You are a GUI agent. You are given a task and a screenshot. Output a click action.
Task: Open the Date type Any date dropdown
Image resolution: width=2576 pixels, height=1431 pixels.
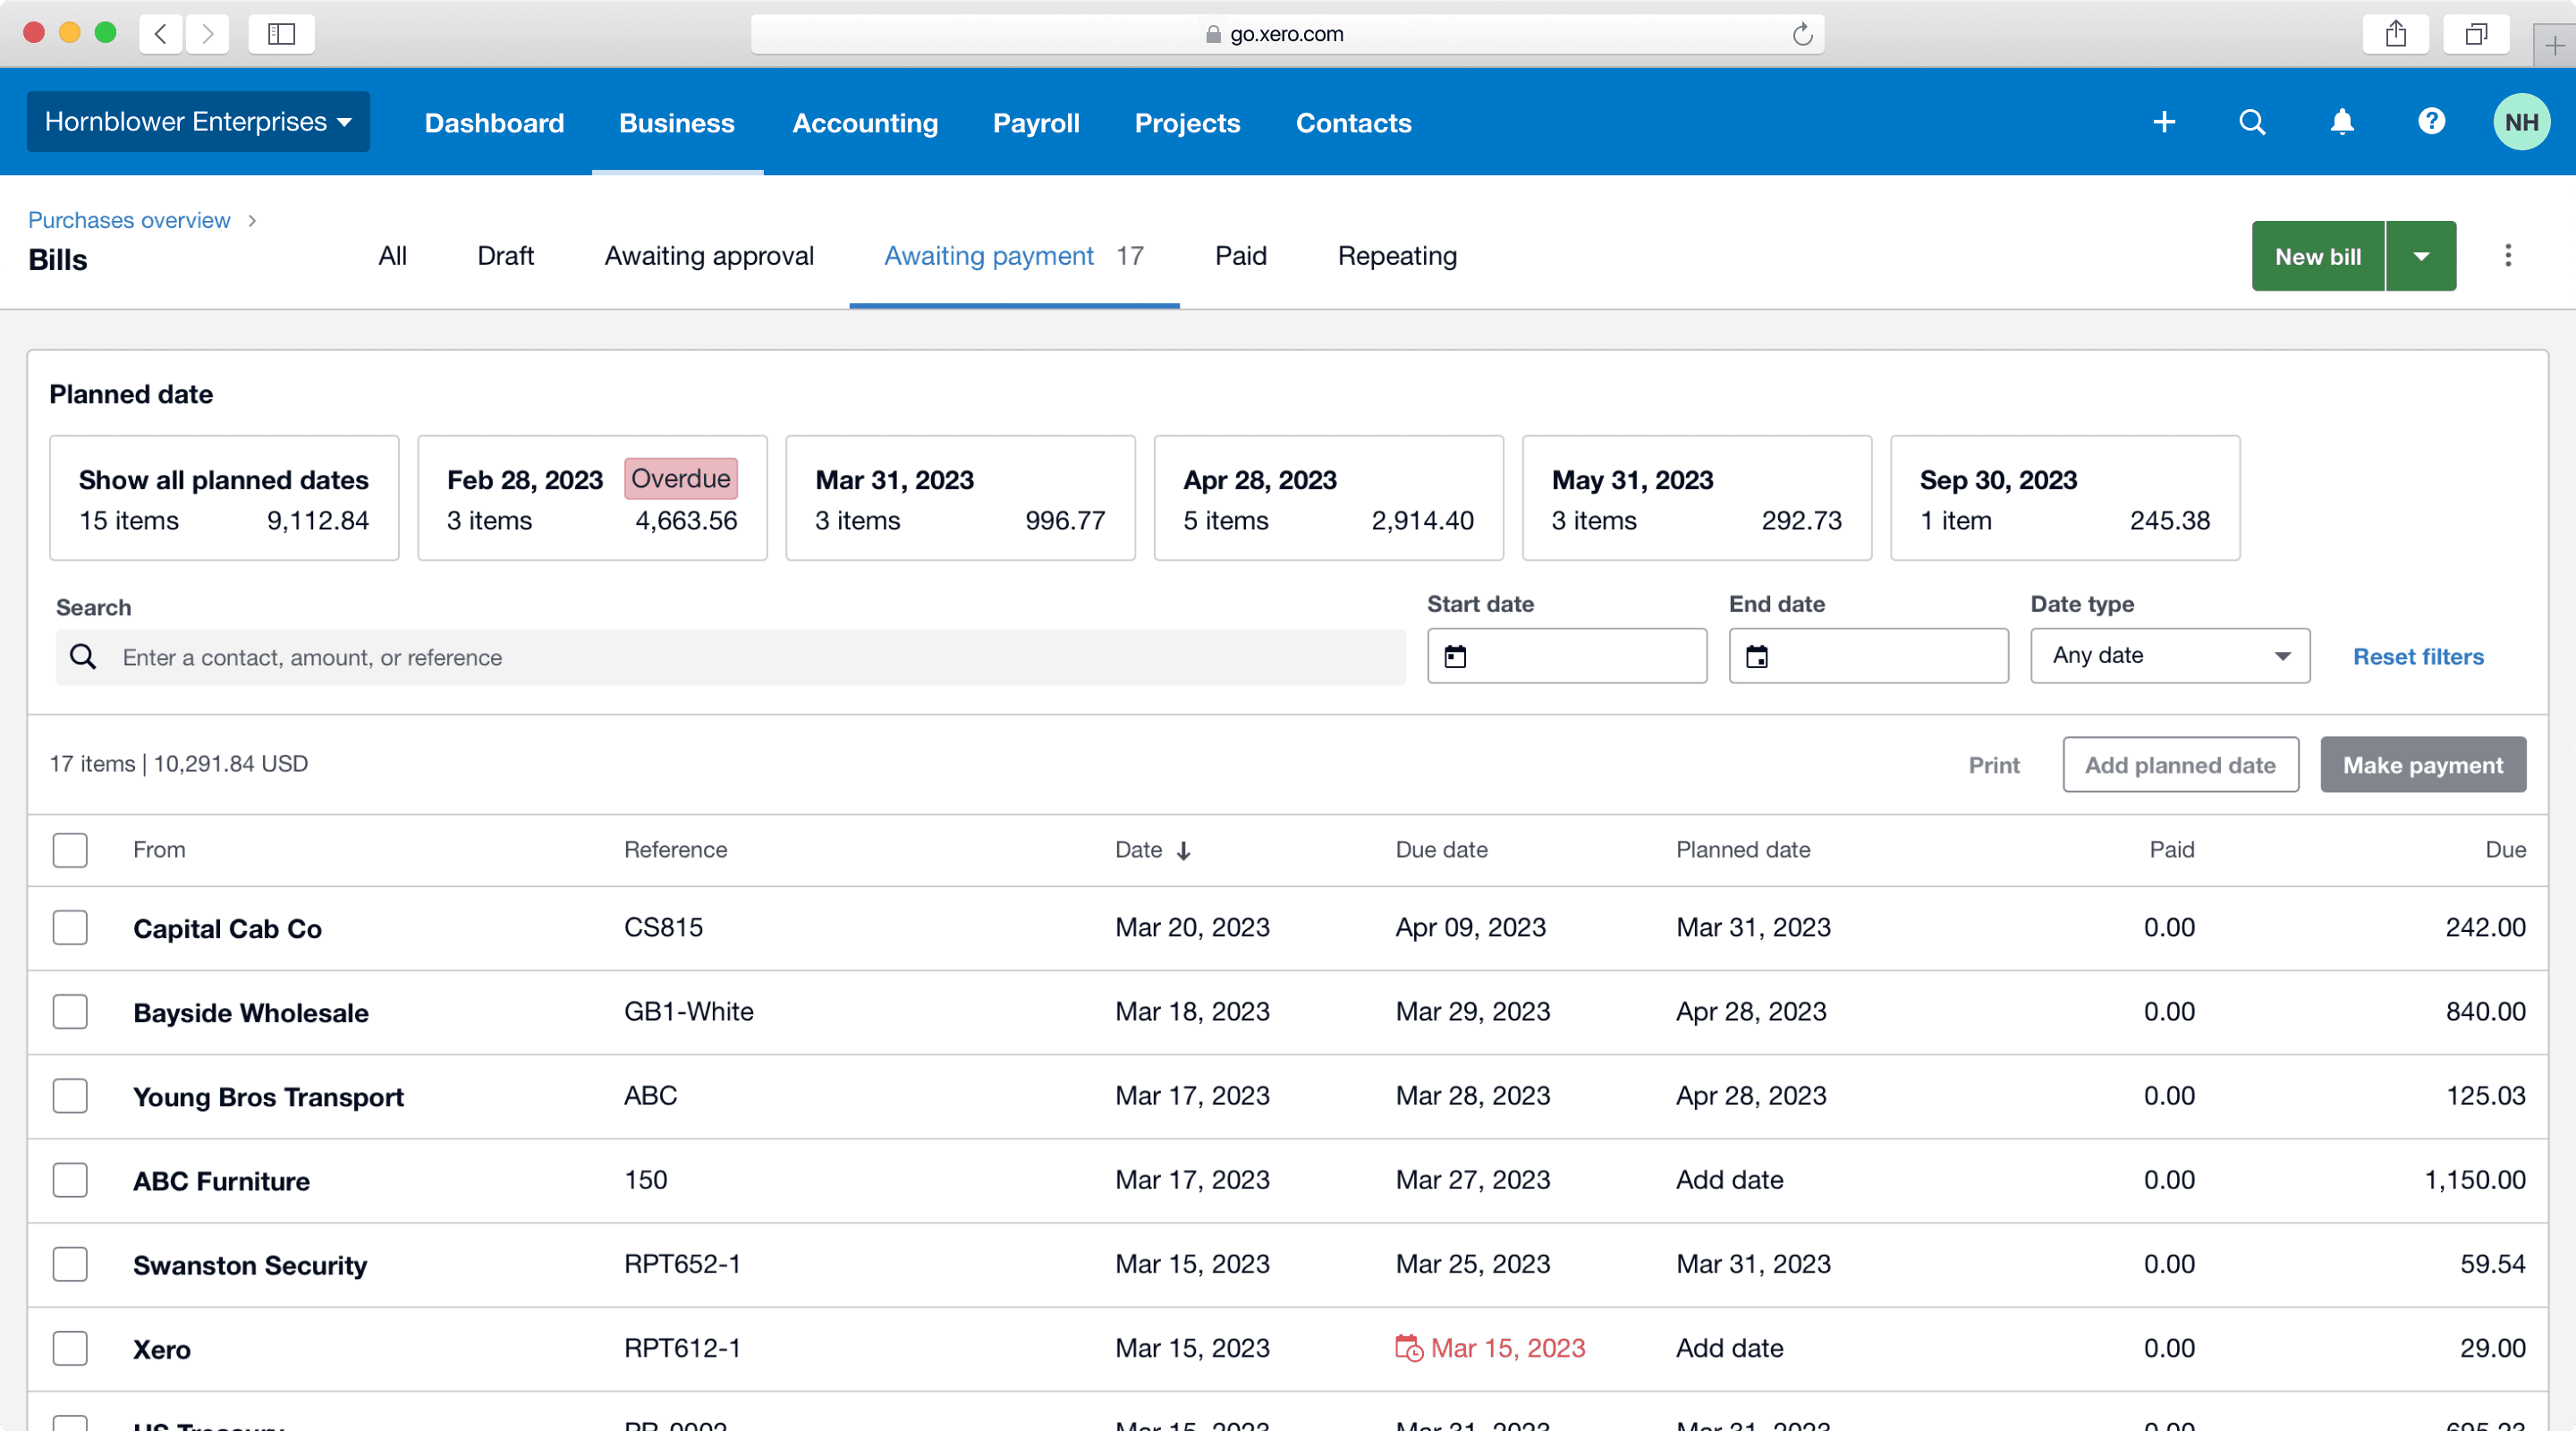tap(2170, 656)
